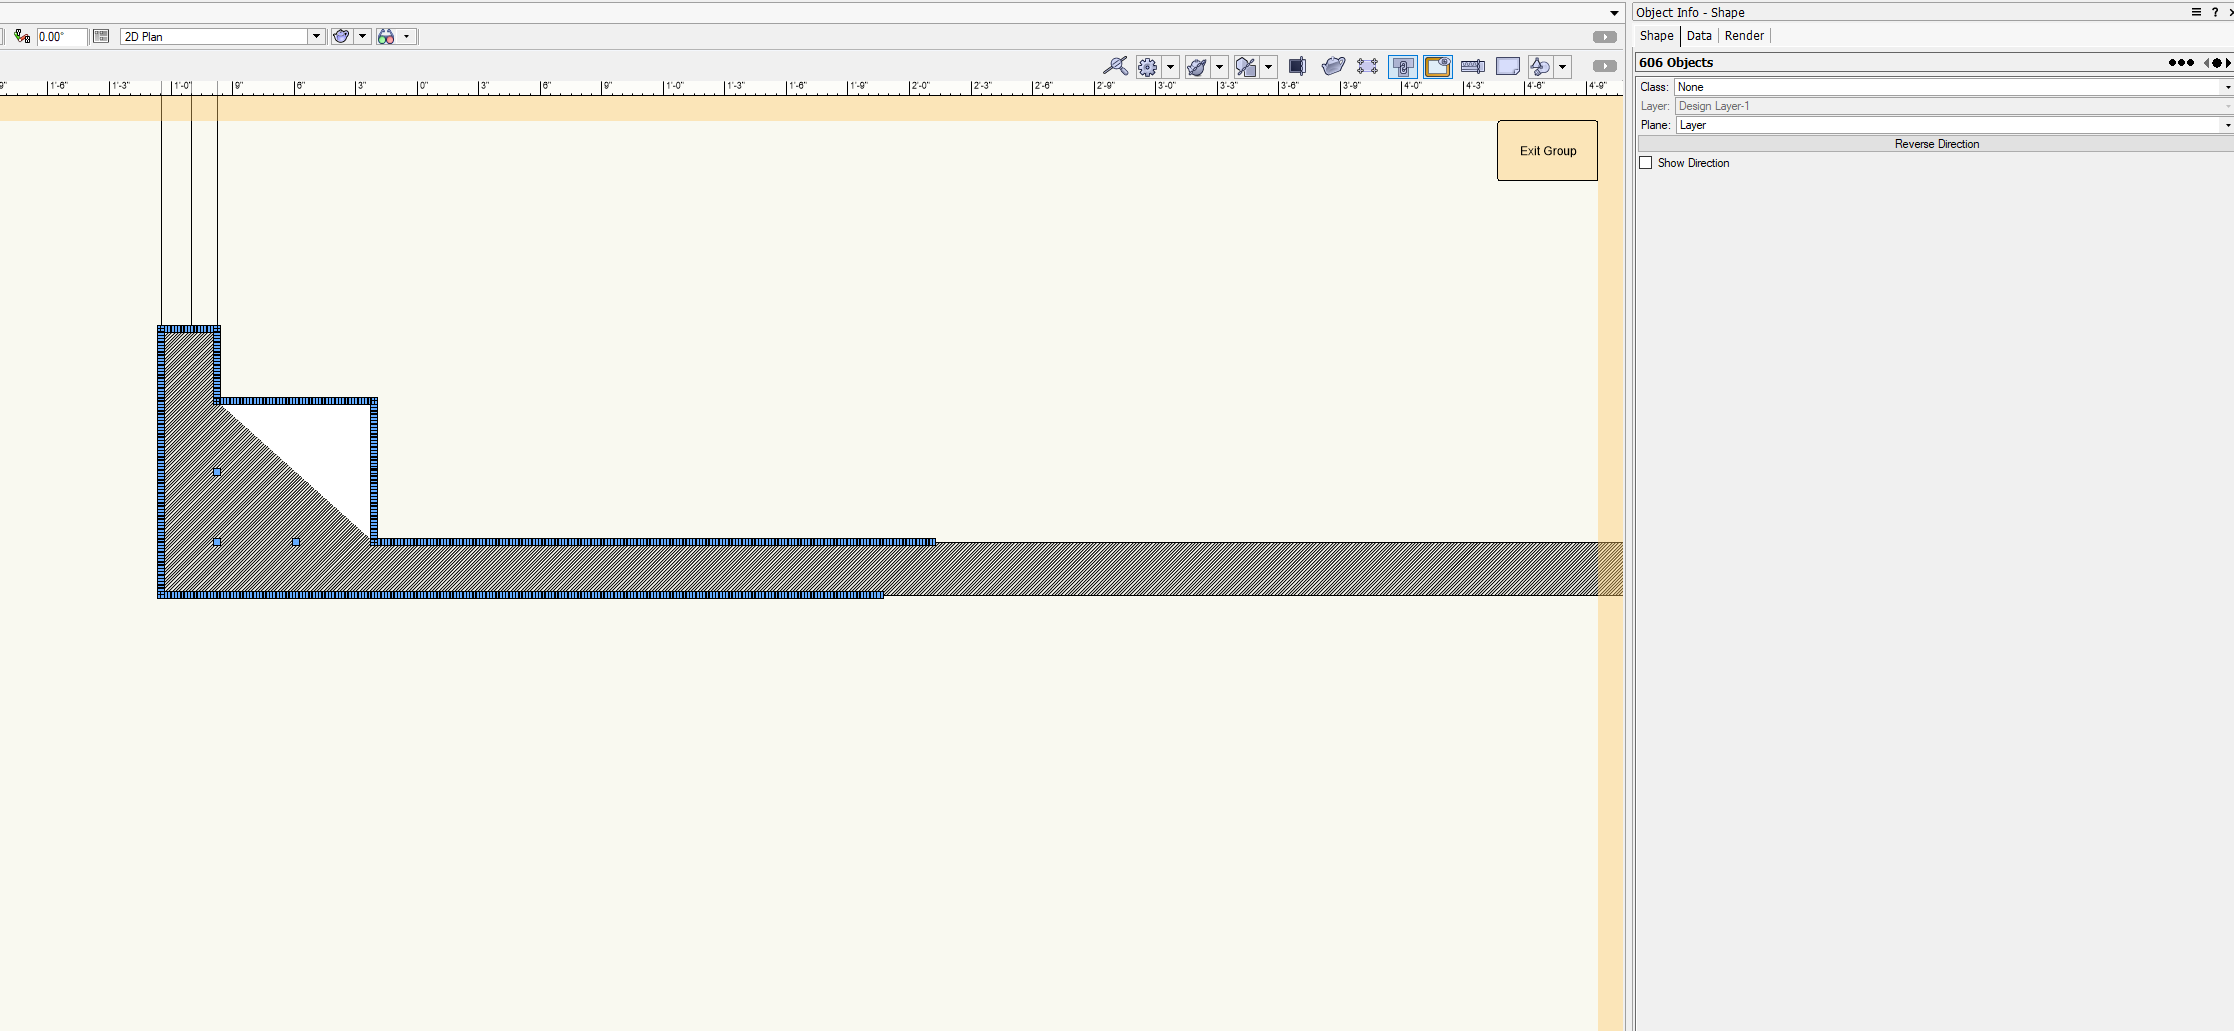Select the ruler measurement icon in the toolbar

click(1472, 66)
